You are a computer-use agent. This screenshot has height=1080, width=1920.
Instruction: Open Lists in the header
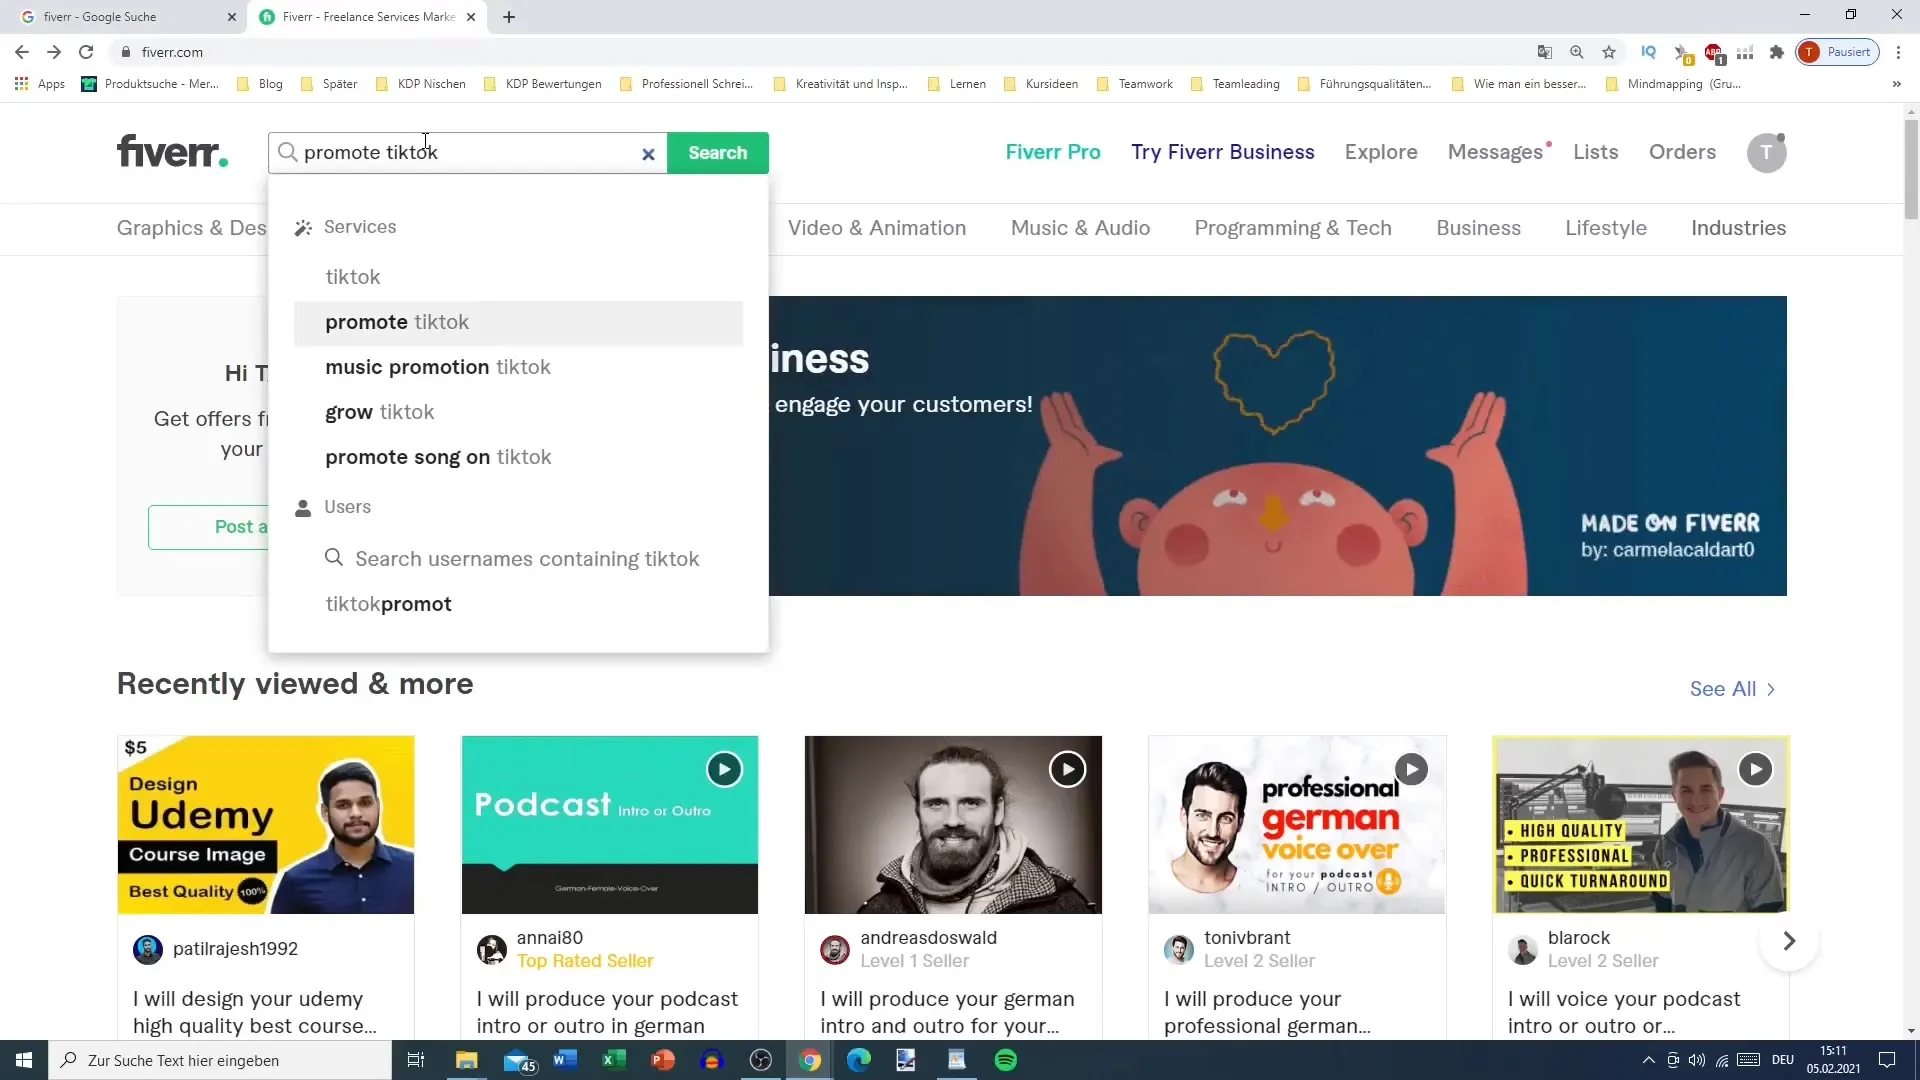(x=1596, y=152)
